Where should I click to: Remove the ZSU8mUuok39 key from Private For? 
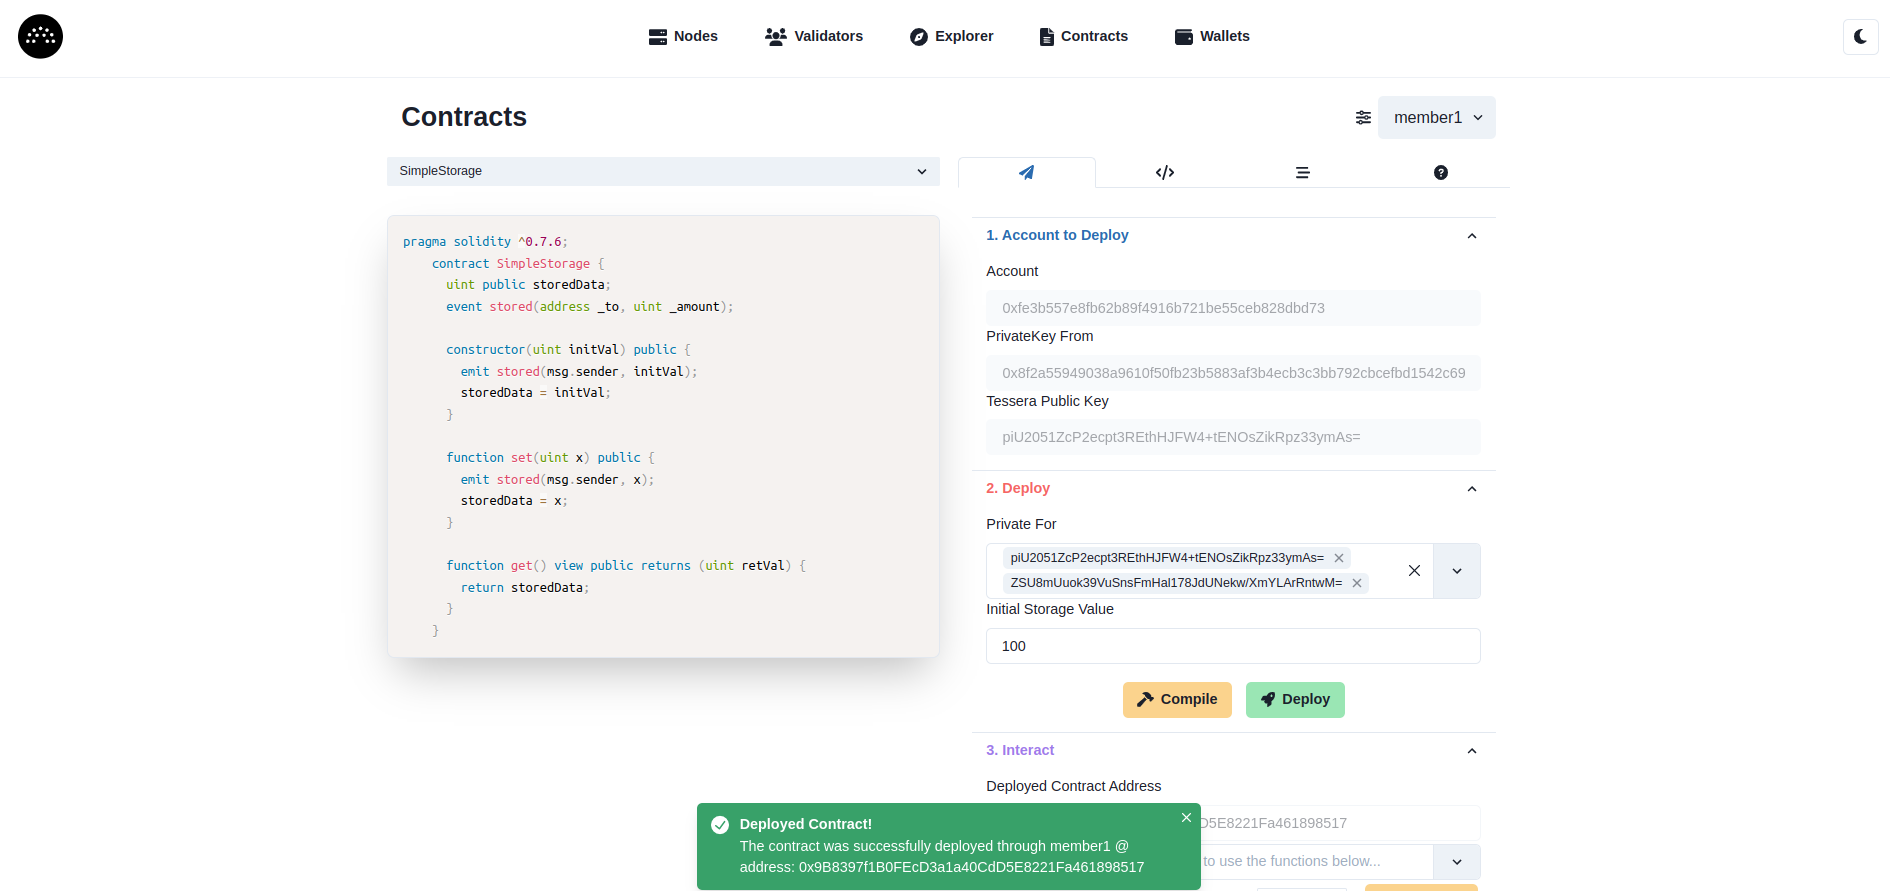(1357, 583)
